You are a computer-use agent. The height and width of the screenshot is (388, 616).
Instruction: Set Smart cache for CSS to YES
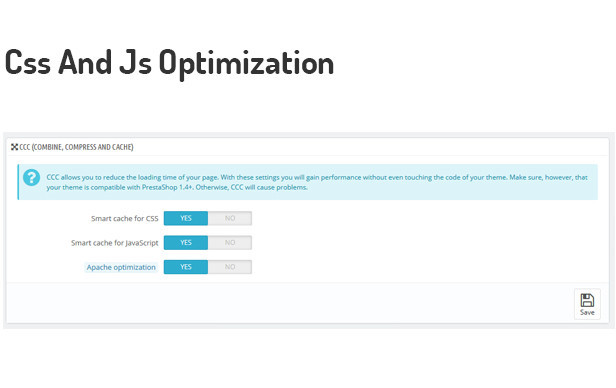(x=186, y=218)
